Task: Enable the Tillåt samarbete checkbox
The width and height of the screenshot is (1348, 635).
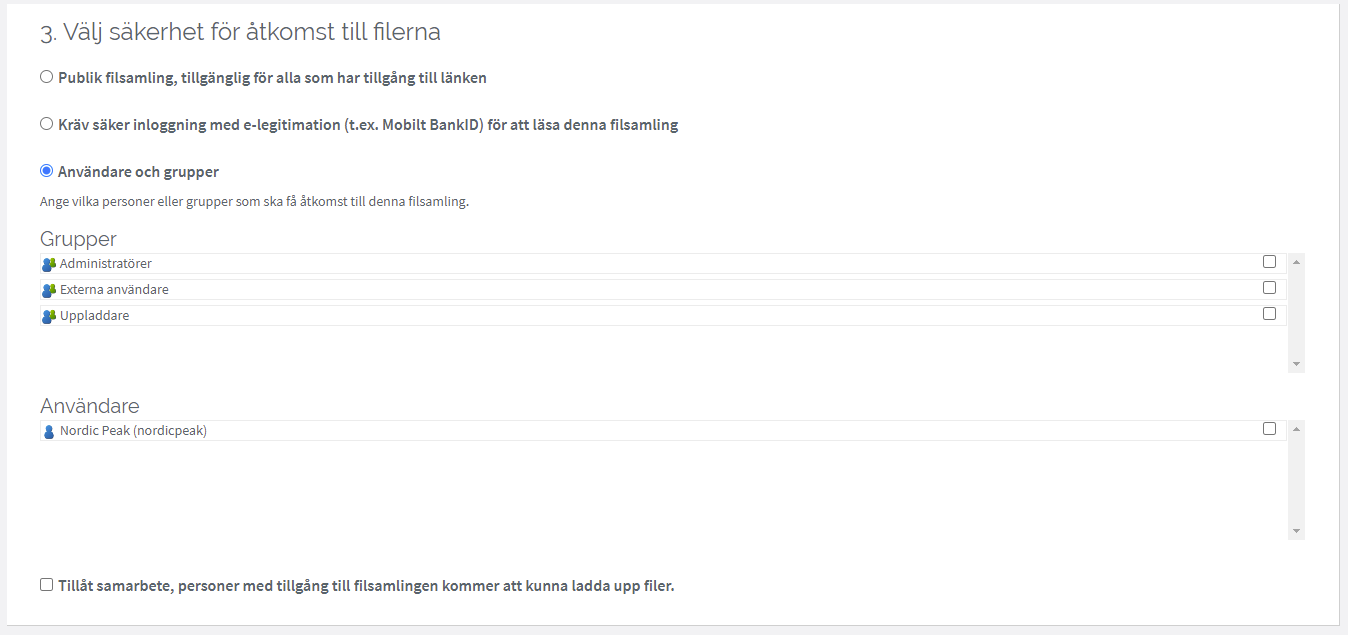Action: [x=46, y=585]
